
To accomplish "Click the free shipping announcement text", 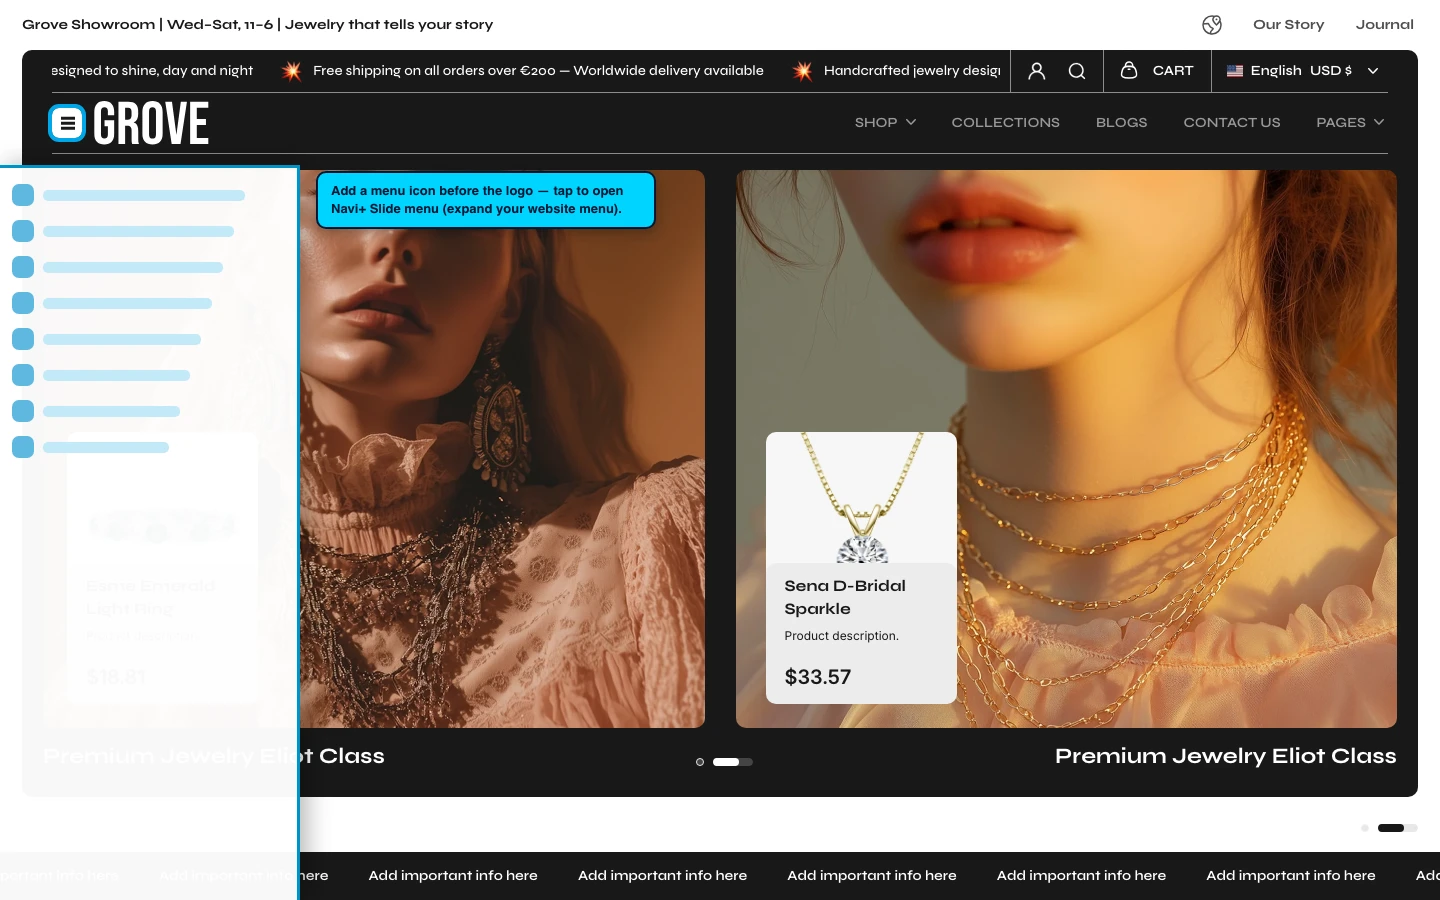I will [538, 71].
